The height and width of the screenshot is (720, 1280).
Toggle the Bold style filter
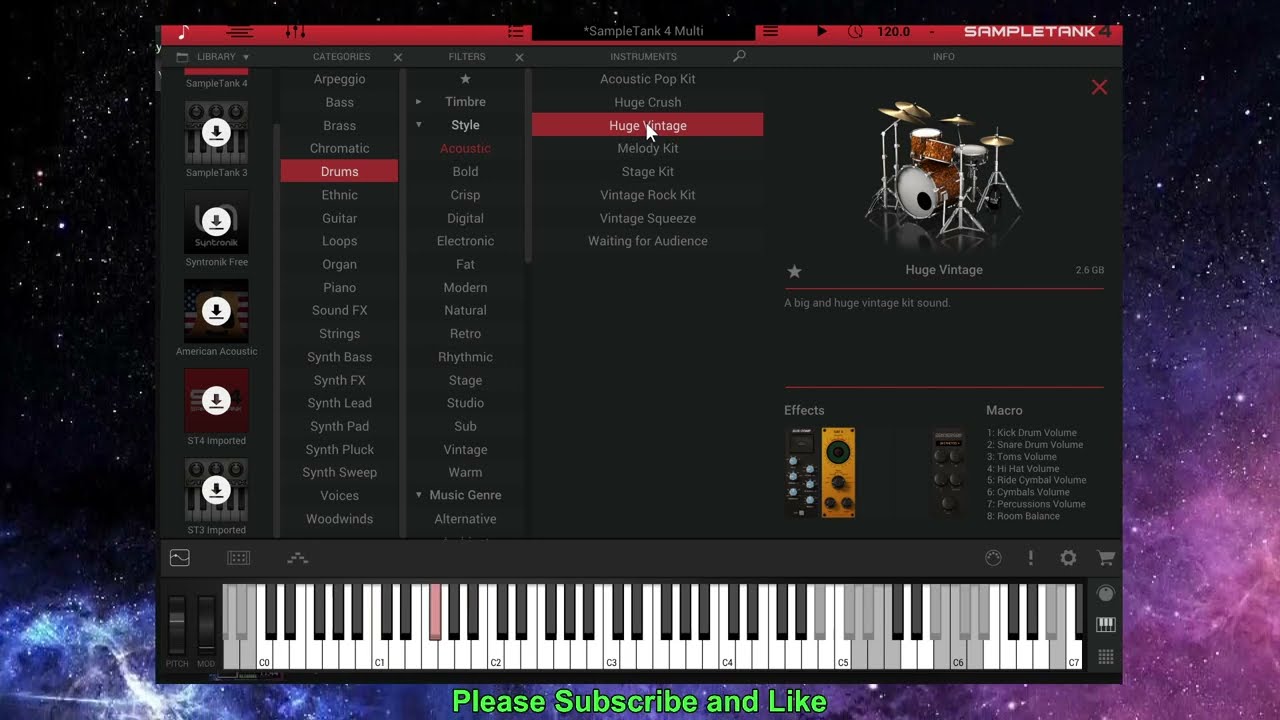(465, 171)
